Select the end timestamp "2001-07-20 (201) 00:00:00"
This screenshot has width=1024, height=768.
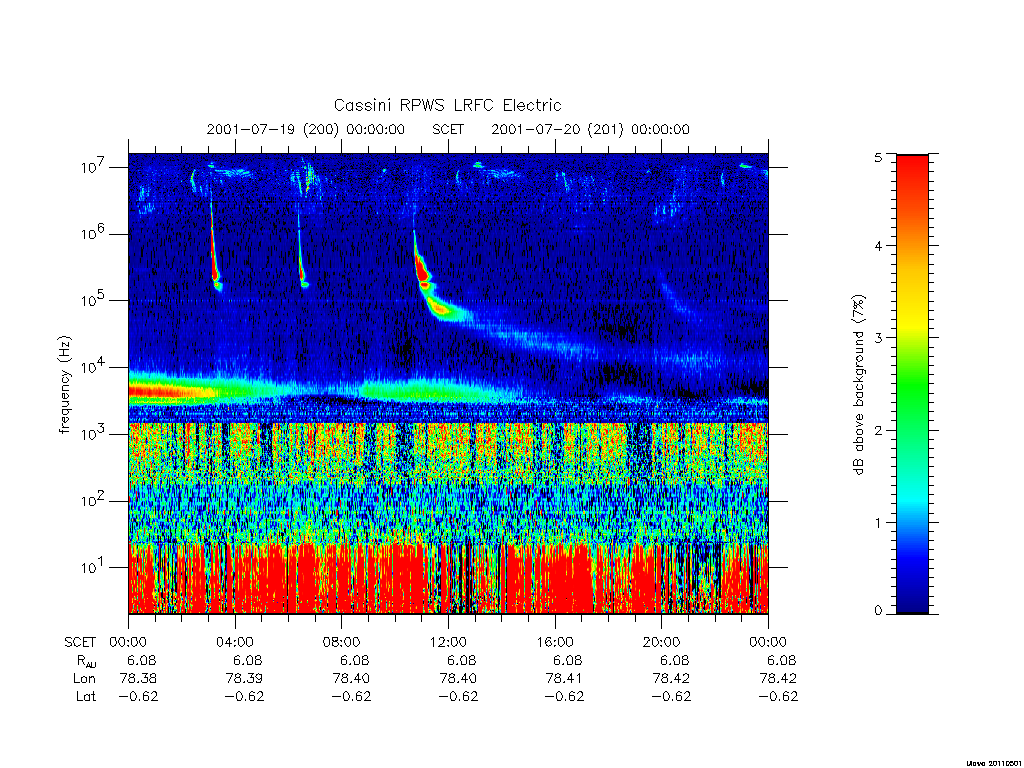coord(590,129)
